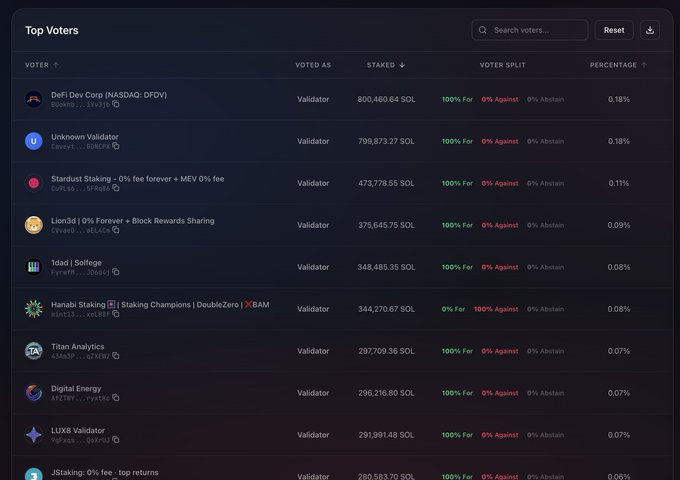680x480 pixels.
Task: Open Titan Analytics voter name
Action: (x=78, y=346)
